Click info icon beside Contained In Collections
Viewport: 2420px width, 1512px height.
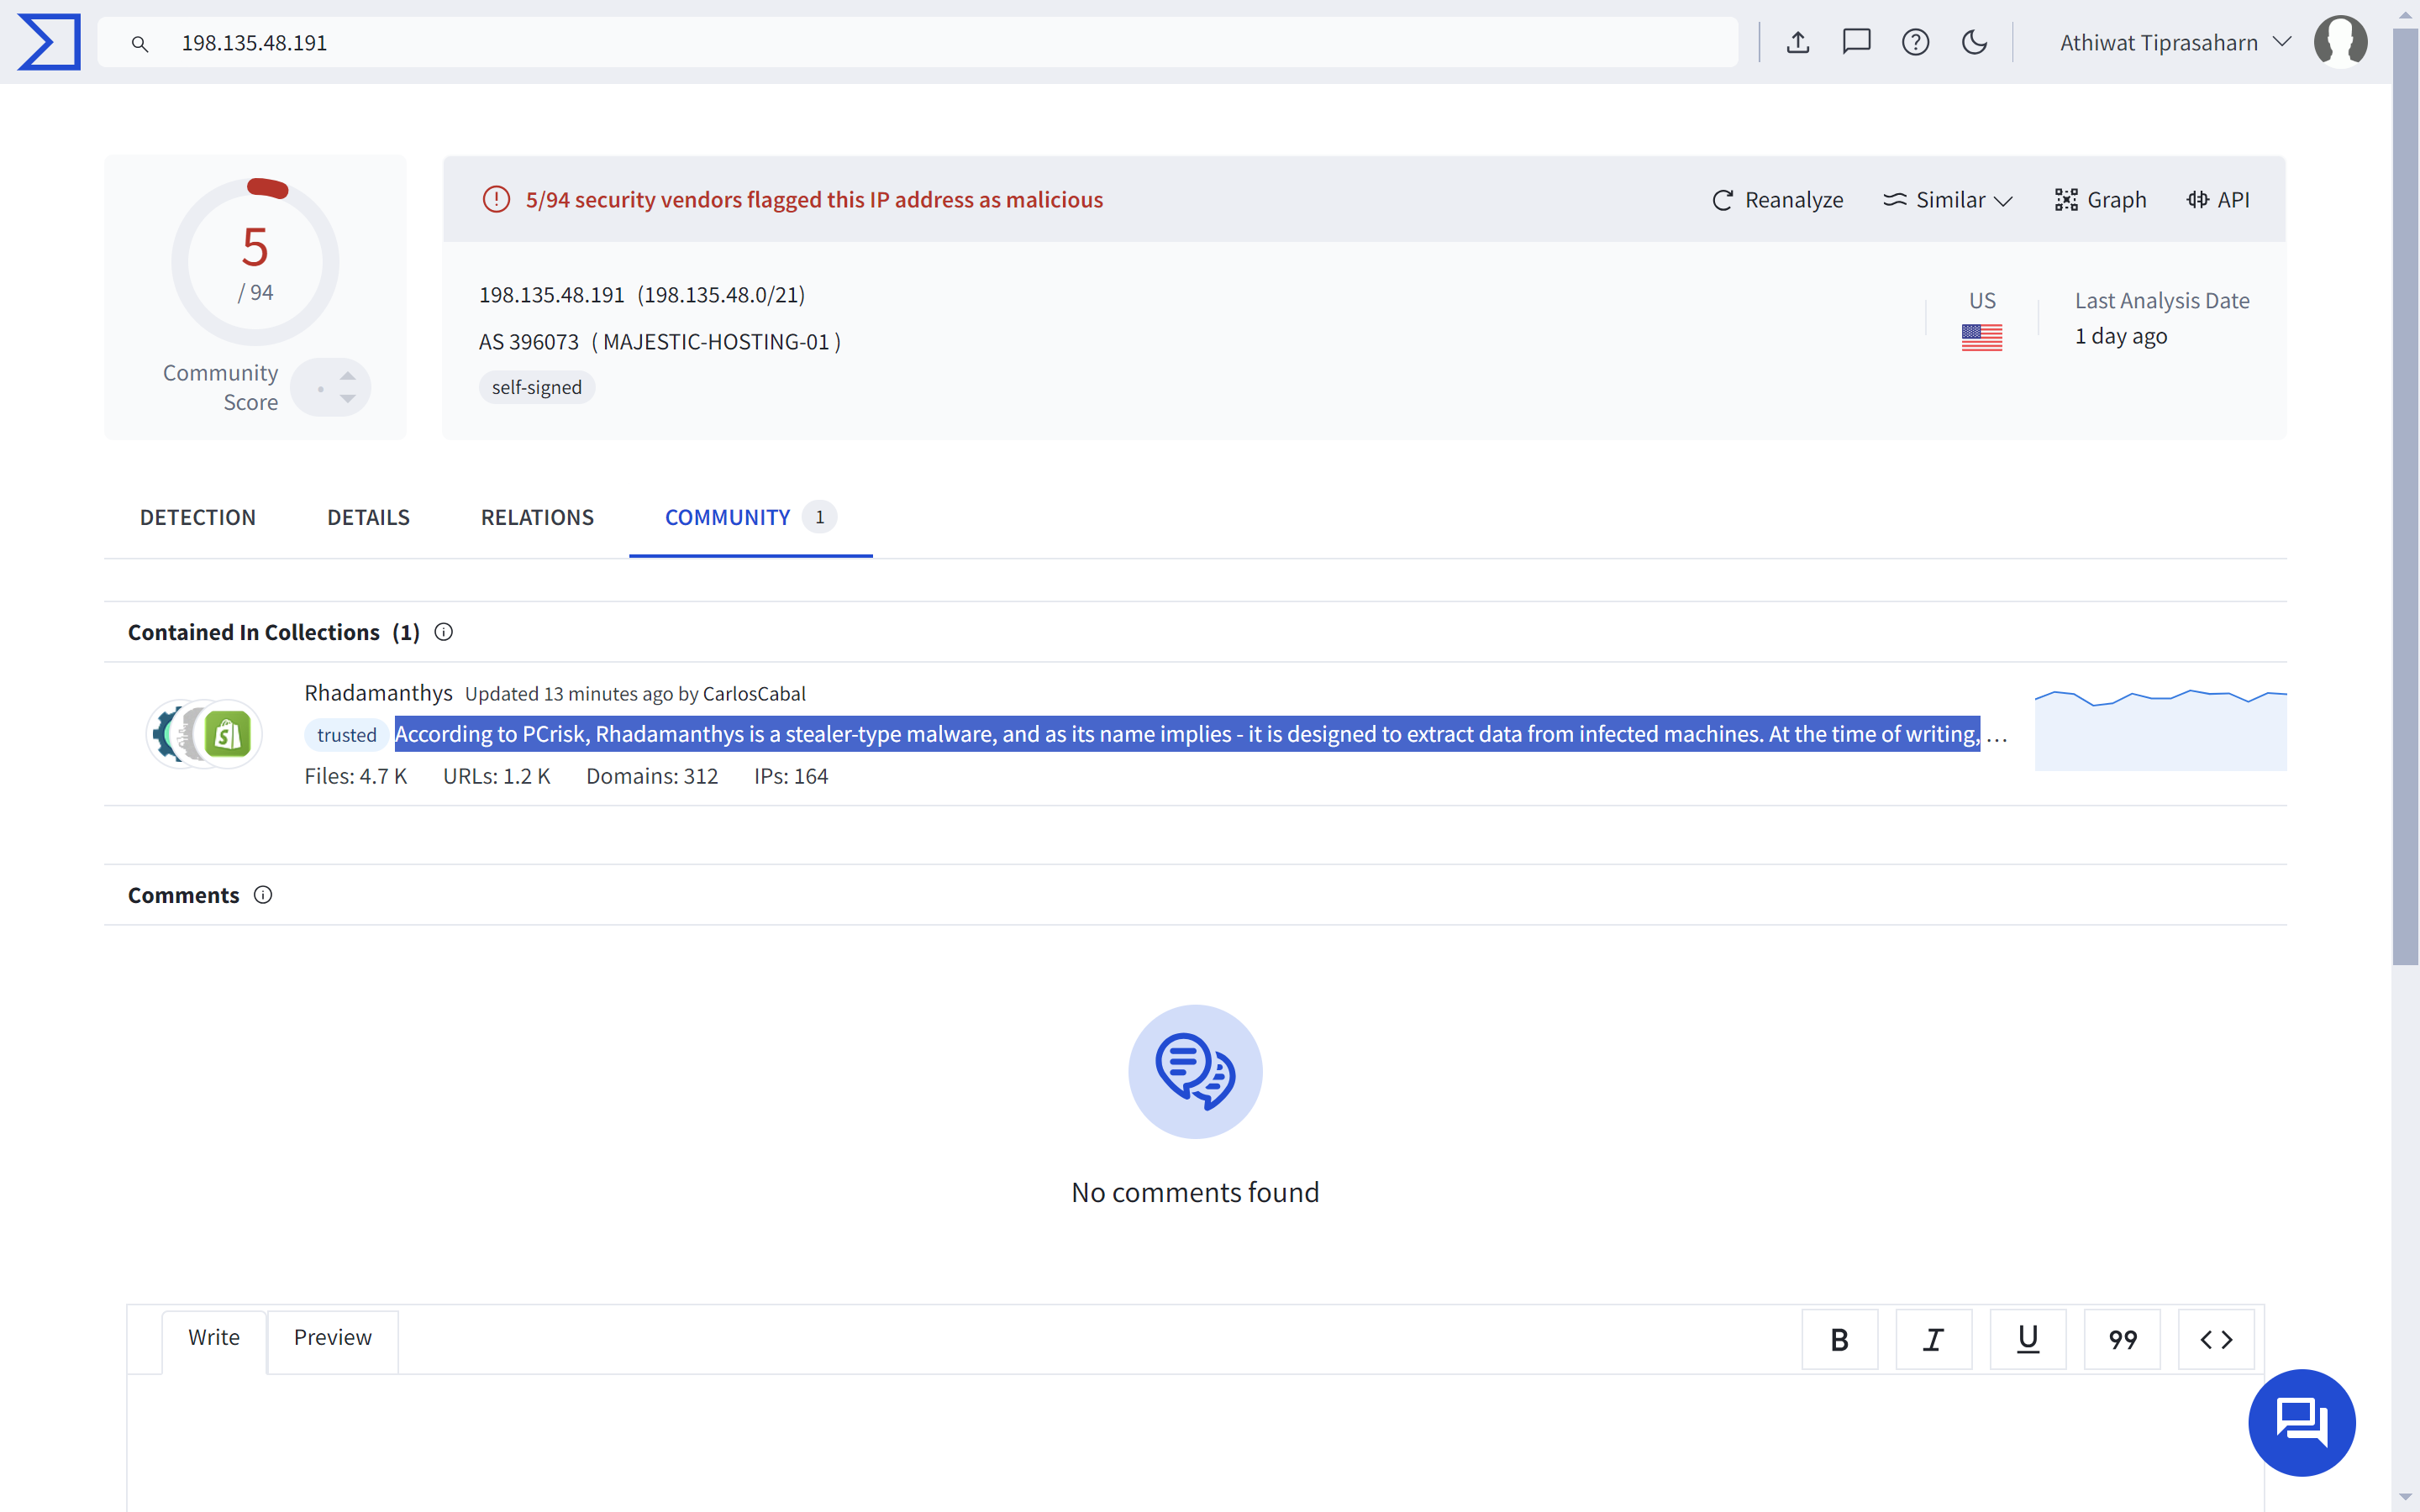444,632
